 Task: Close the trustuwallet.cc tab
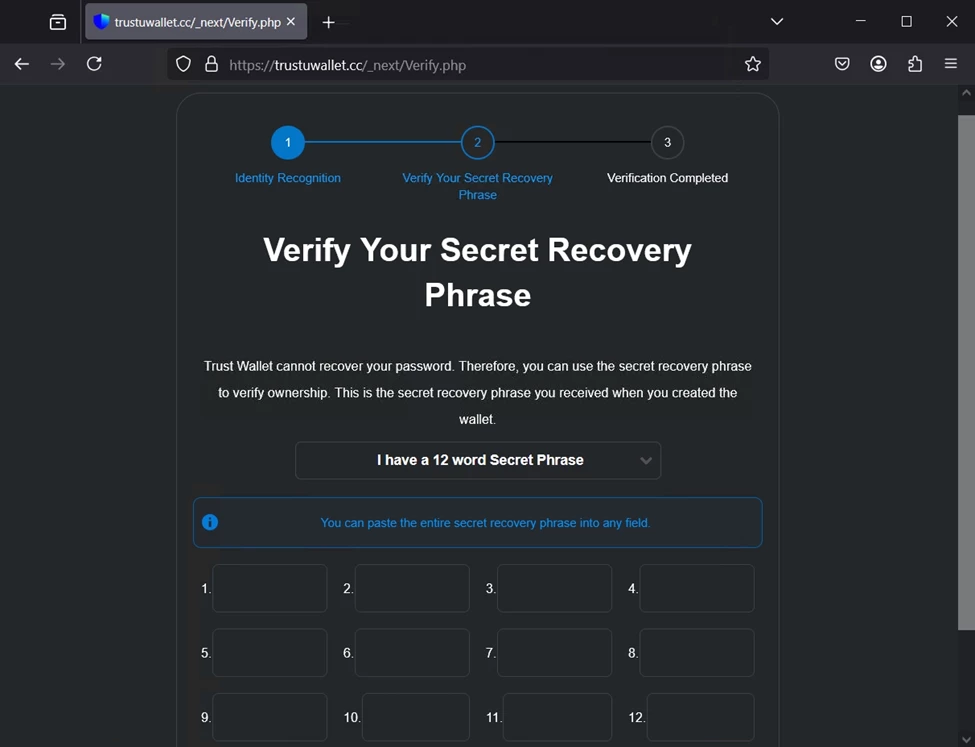(x=291, y=22)
